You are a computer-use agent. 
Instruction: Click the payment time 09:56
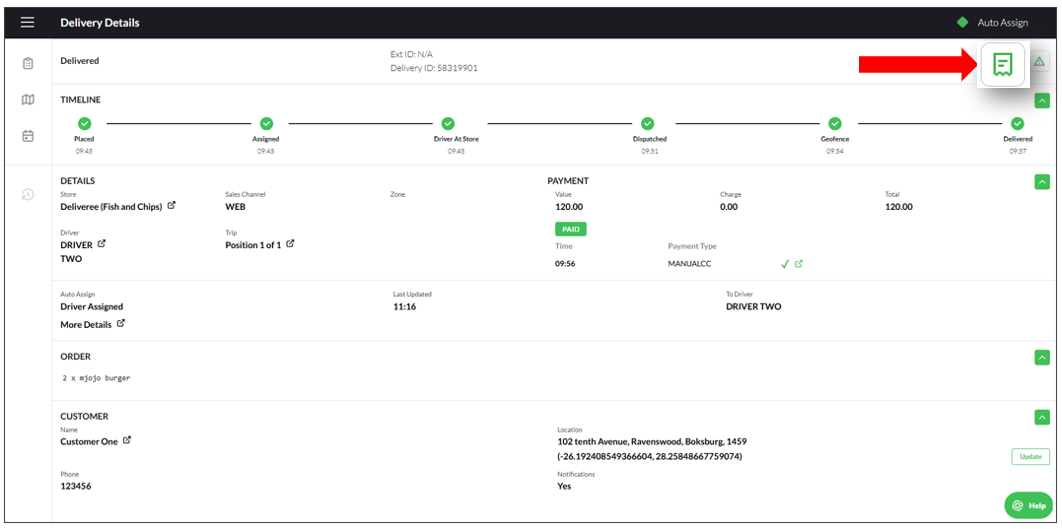pos(565,264)
